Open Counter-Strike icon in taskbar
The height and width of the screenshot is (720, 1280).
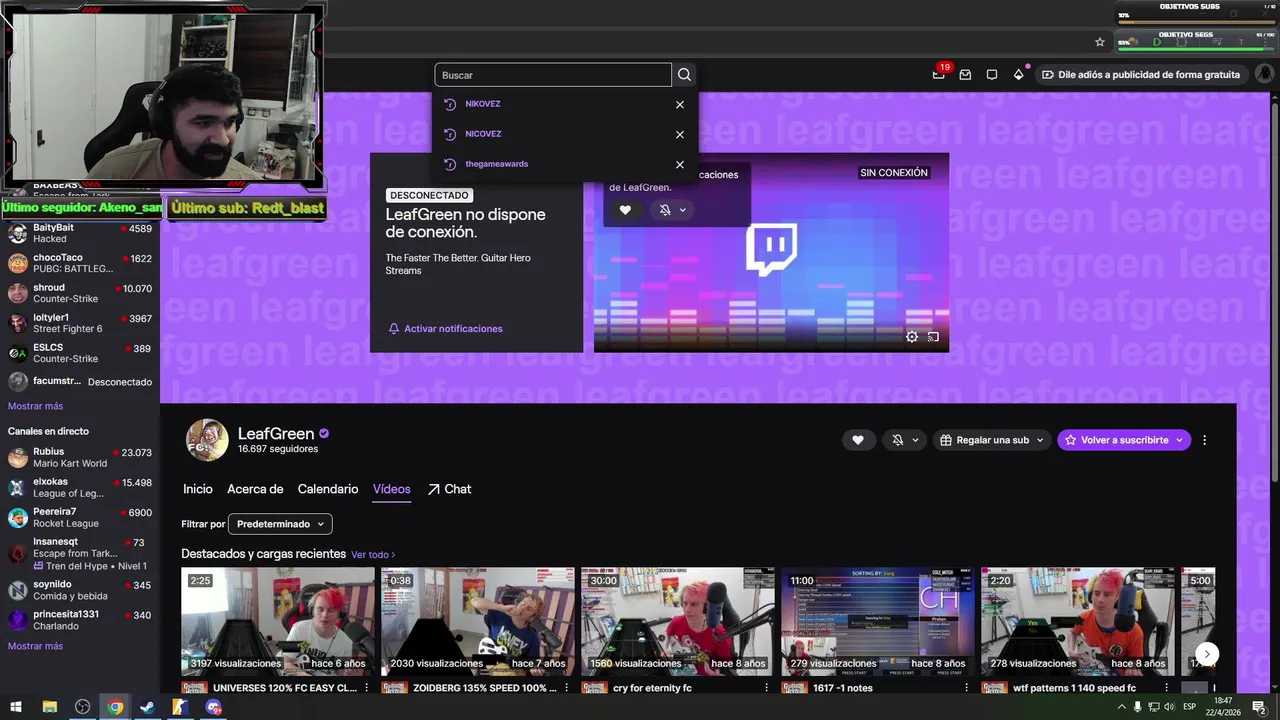[180, 707]
